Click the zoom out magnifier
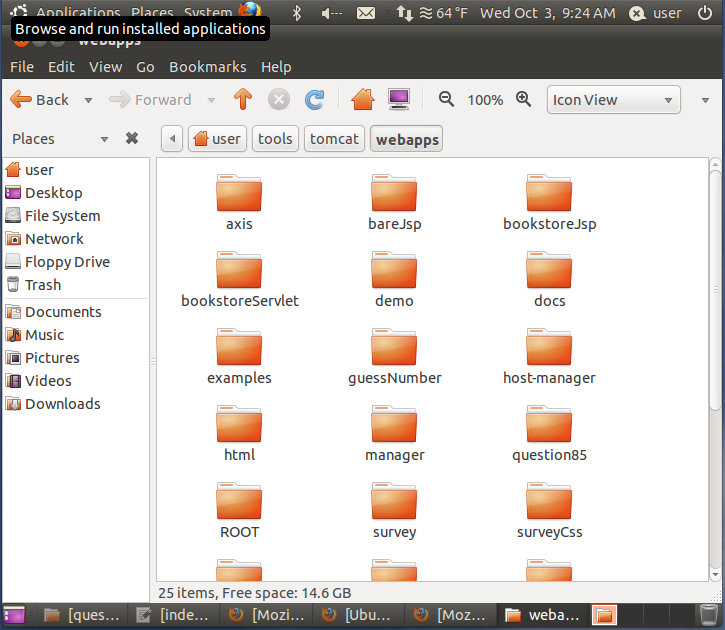Screen dimensions: 725x630 446,99
